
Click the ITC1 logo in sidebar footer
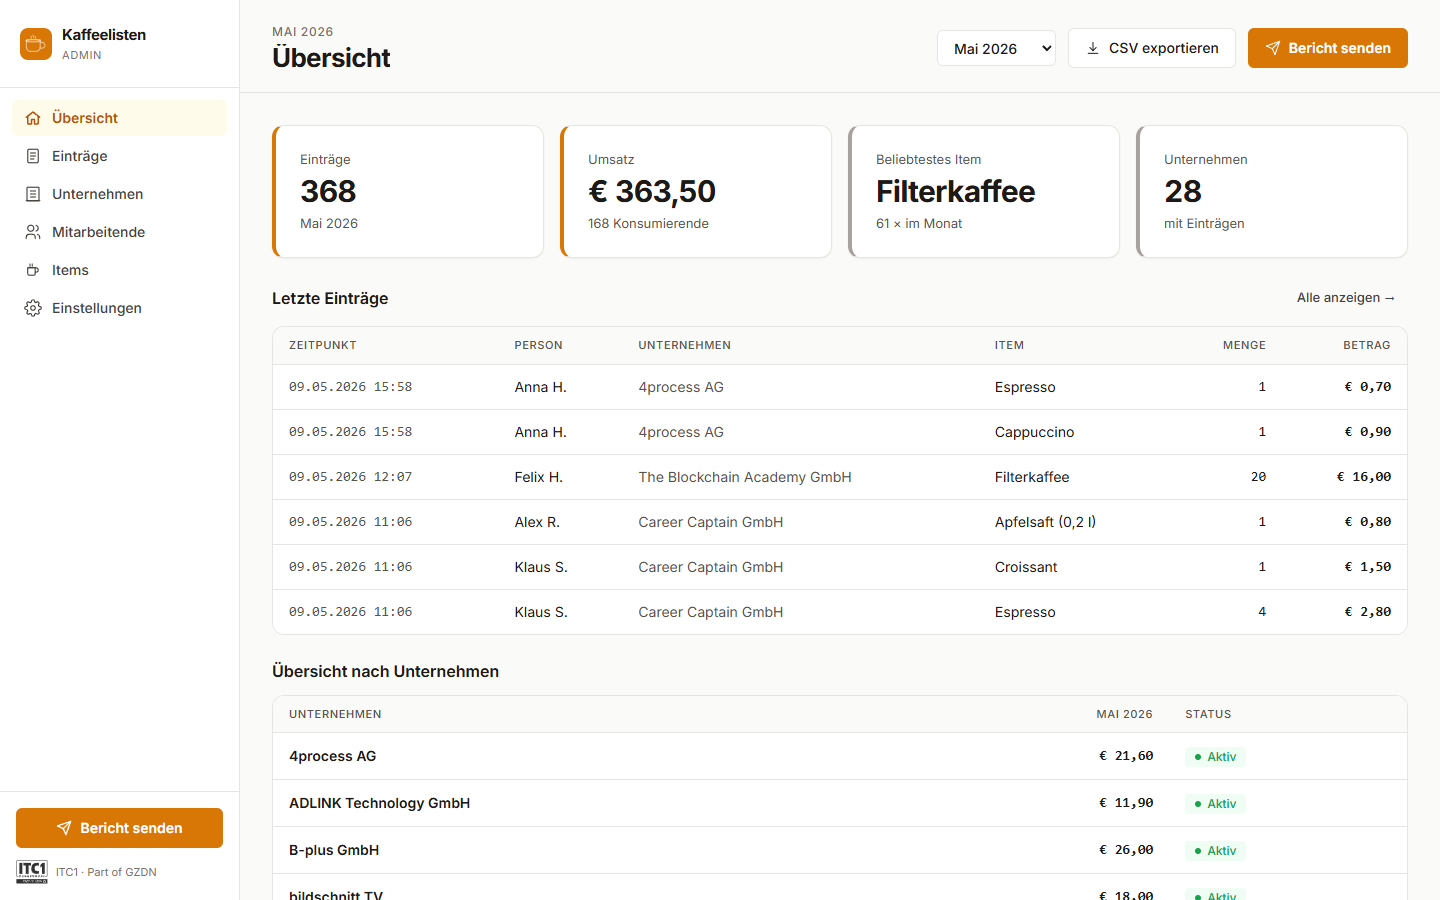[x=32, y=872]
